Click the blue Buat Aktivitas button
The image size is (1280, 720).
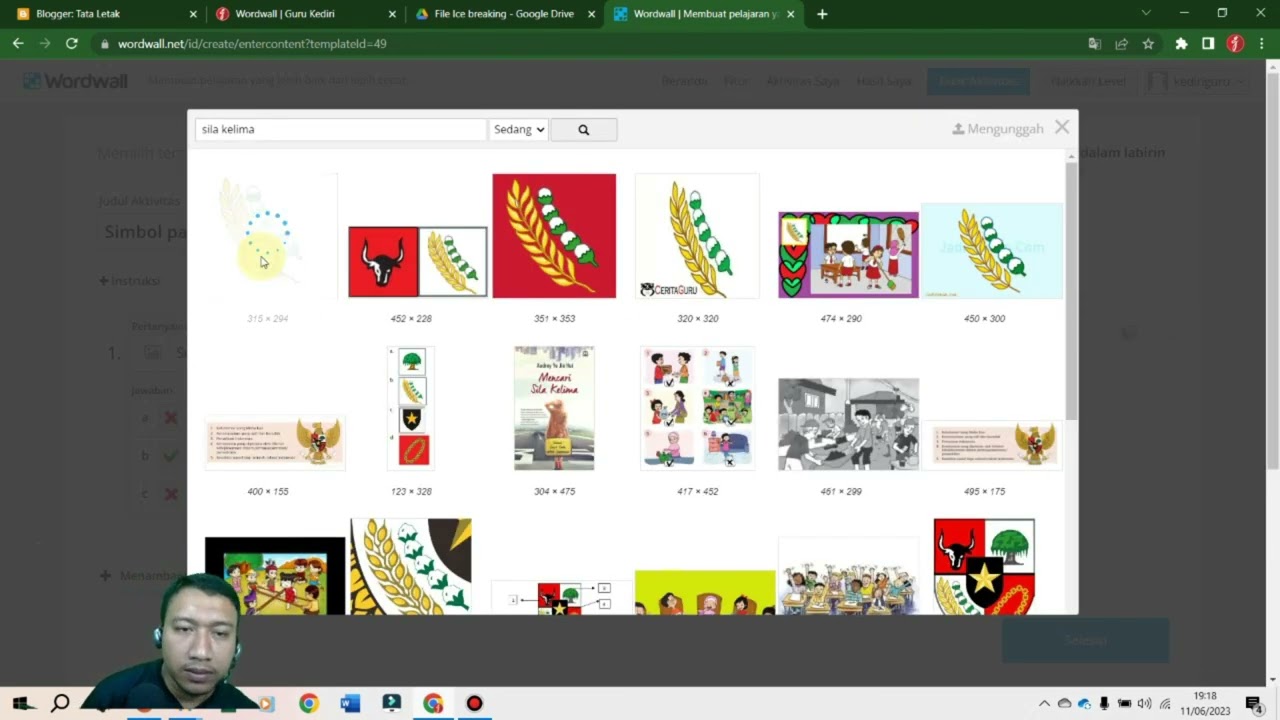tap(978, 81)
